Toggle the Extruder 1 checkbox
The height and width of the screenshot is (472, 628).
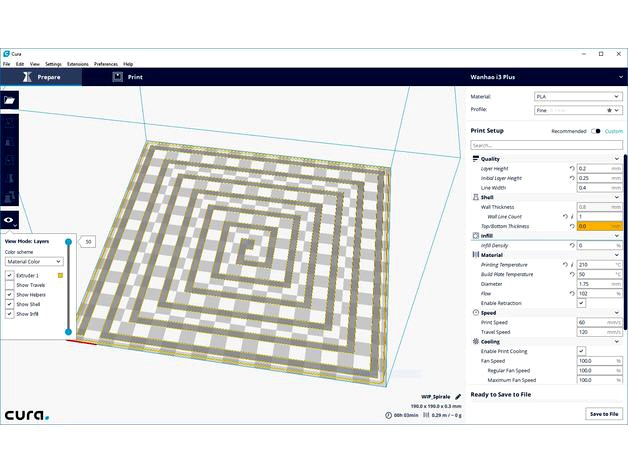tap(10, 275)
